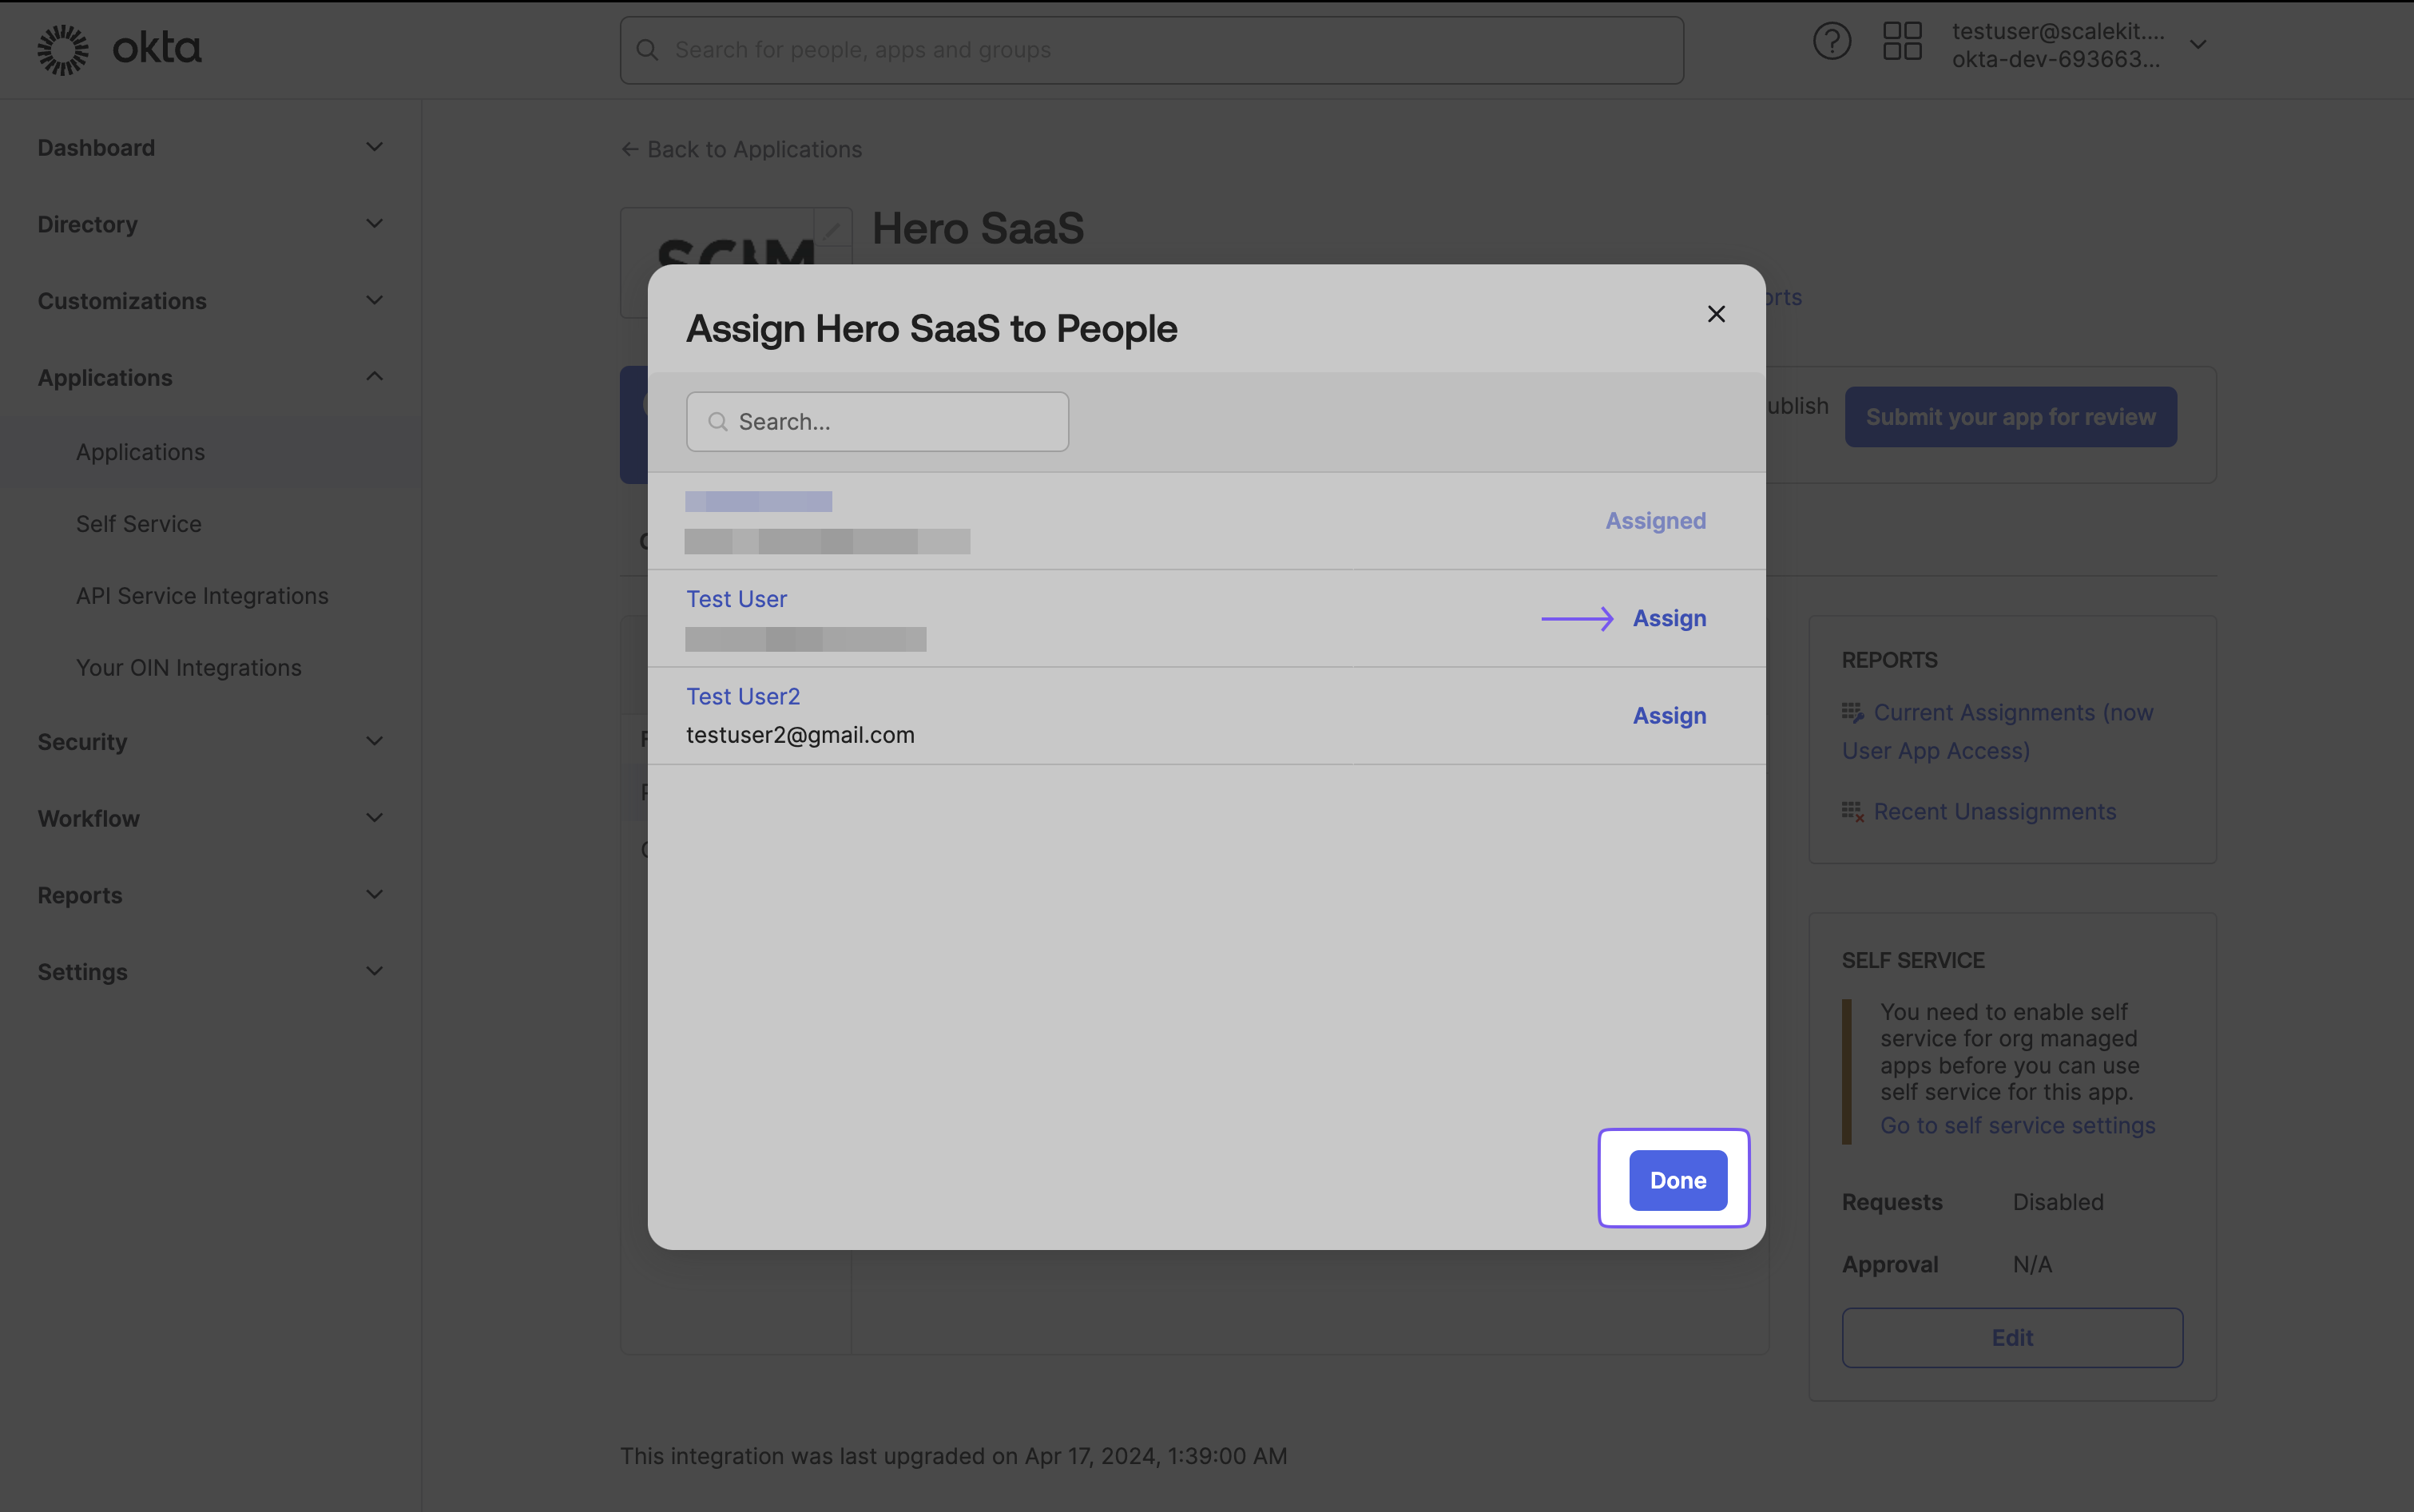Click Search field in Assign Hero SaaS modal
This screenshot has height=1512, width=2414.
878,420
